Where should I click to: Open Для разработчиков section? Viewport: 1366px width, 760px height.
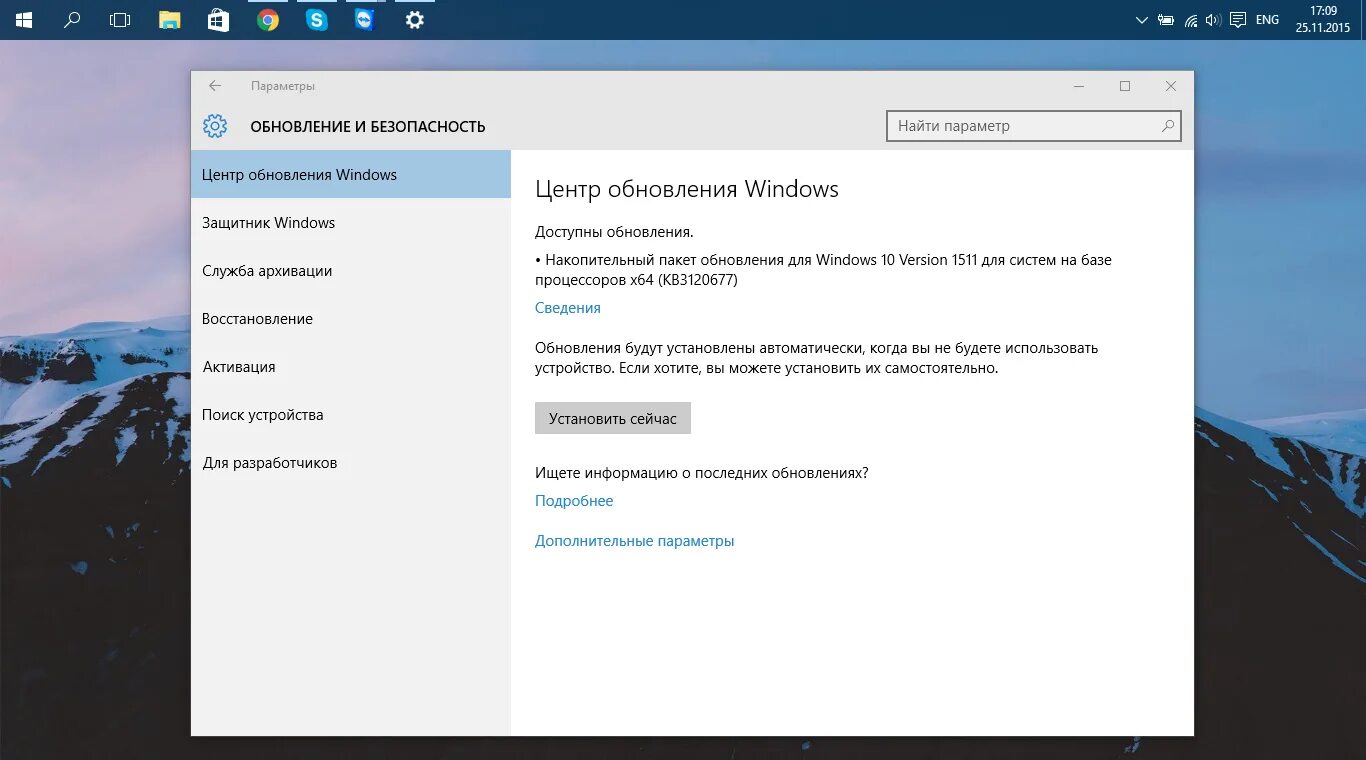[351, 462]
